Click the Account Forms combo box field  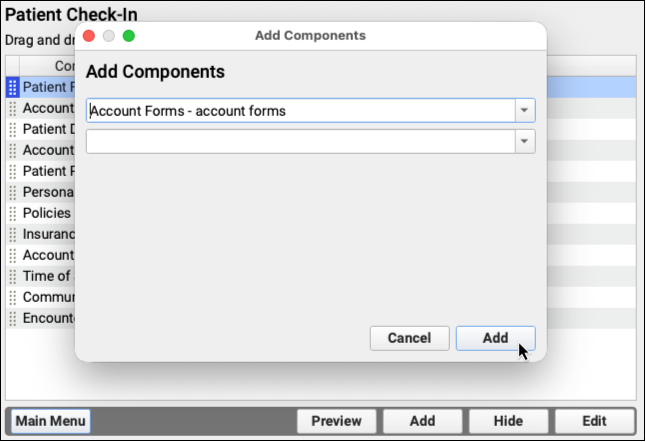(300, 110)
